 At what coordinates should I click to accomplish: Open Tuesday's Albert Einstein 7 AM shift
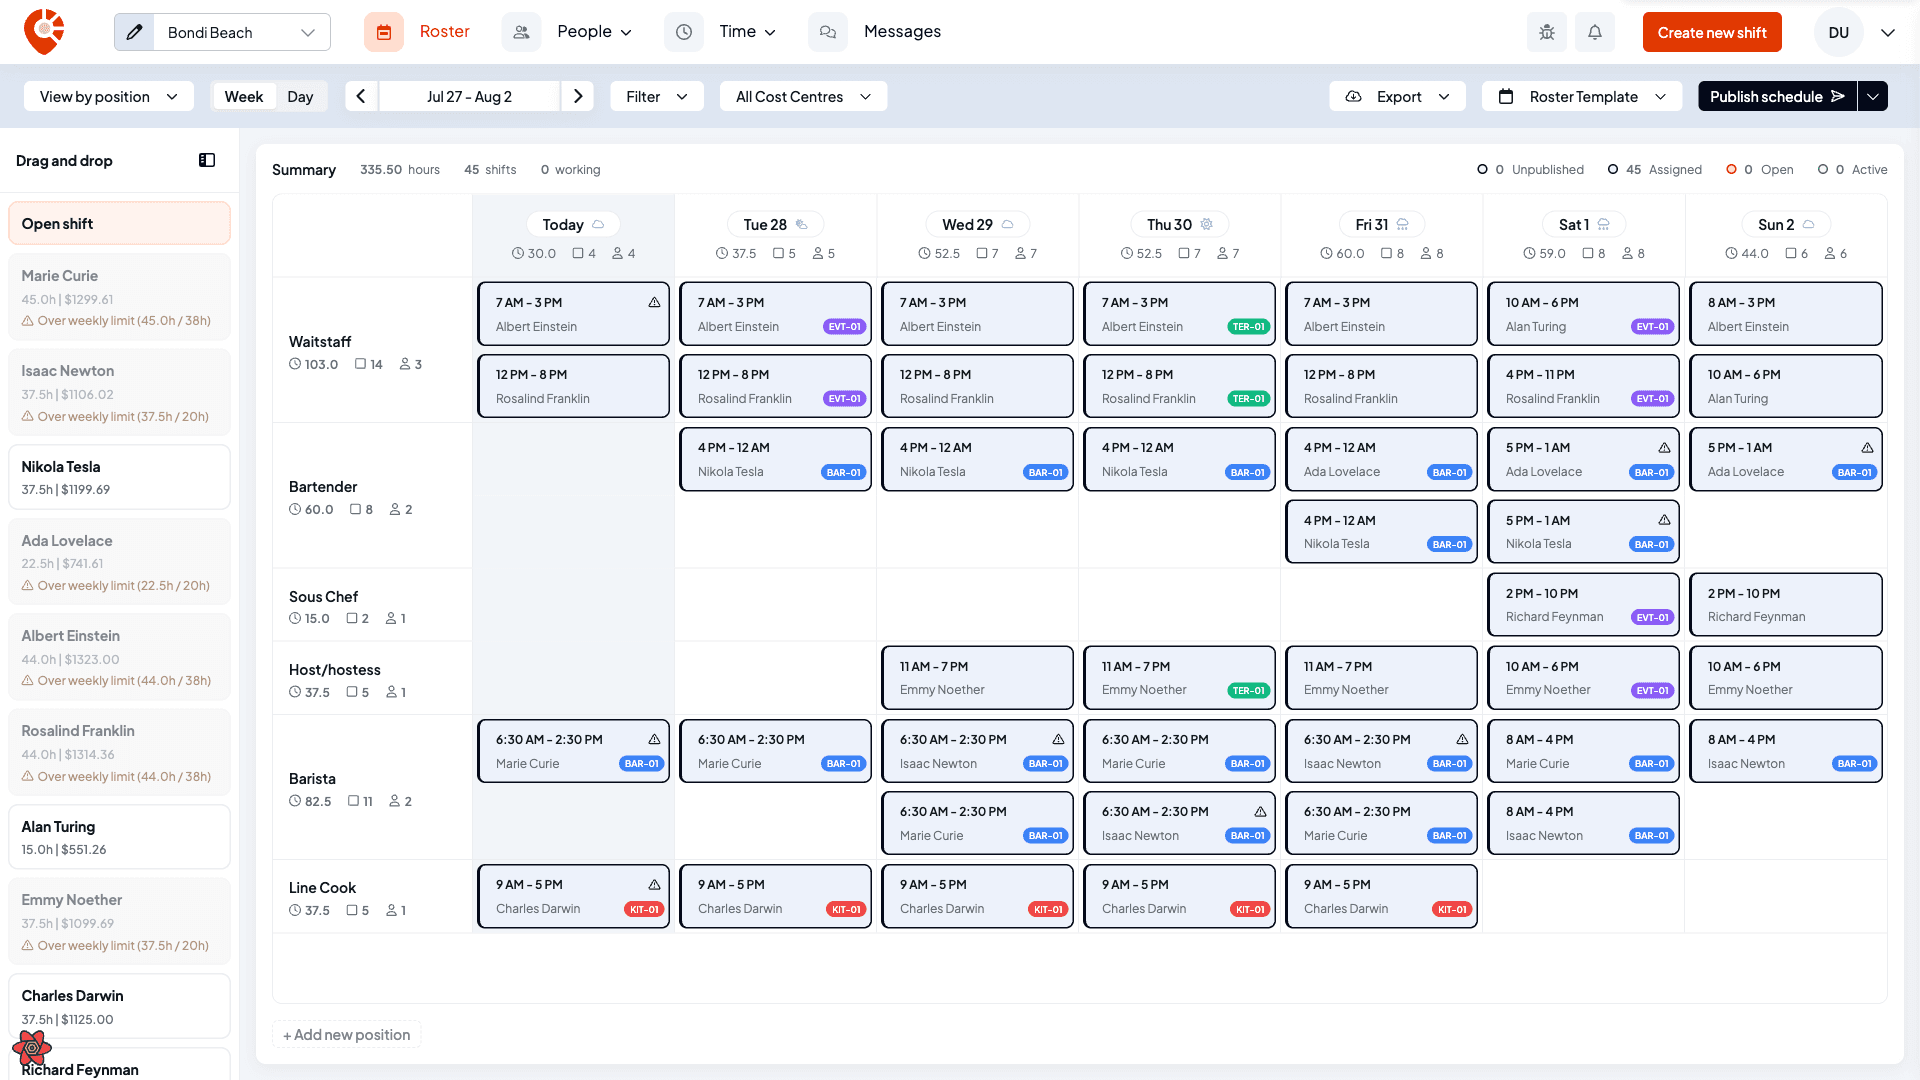tap(775, 314)
